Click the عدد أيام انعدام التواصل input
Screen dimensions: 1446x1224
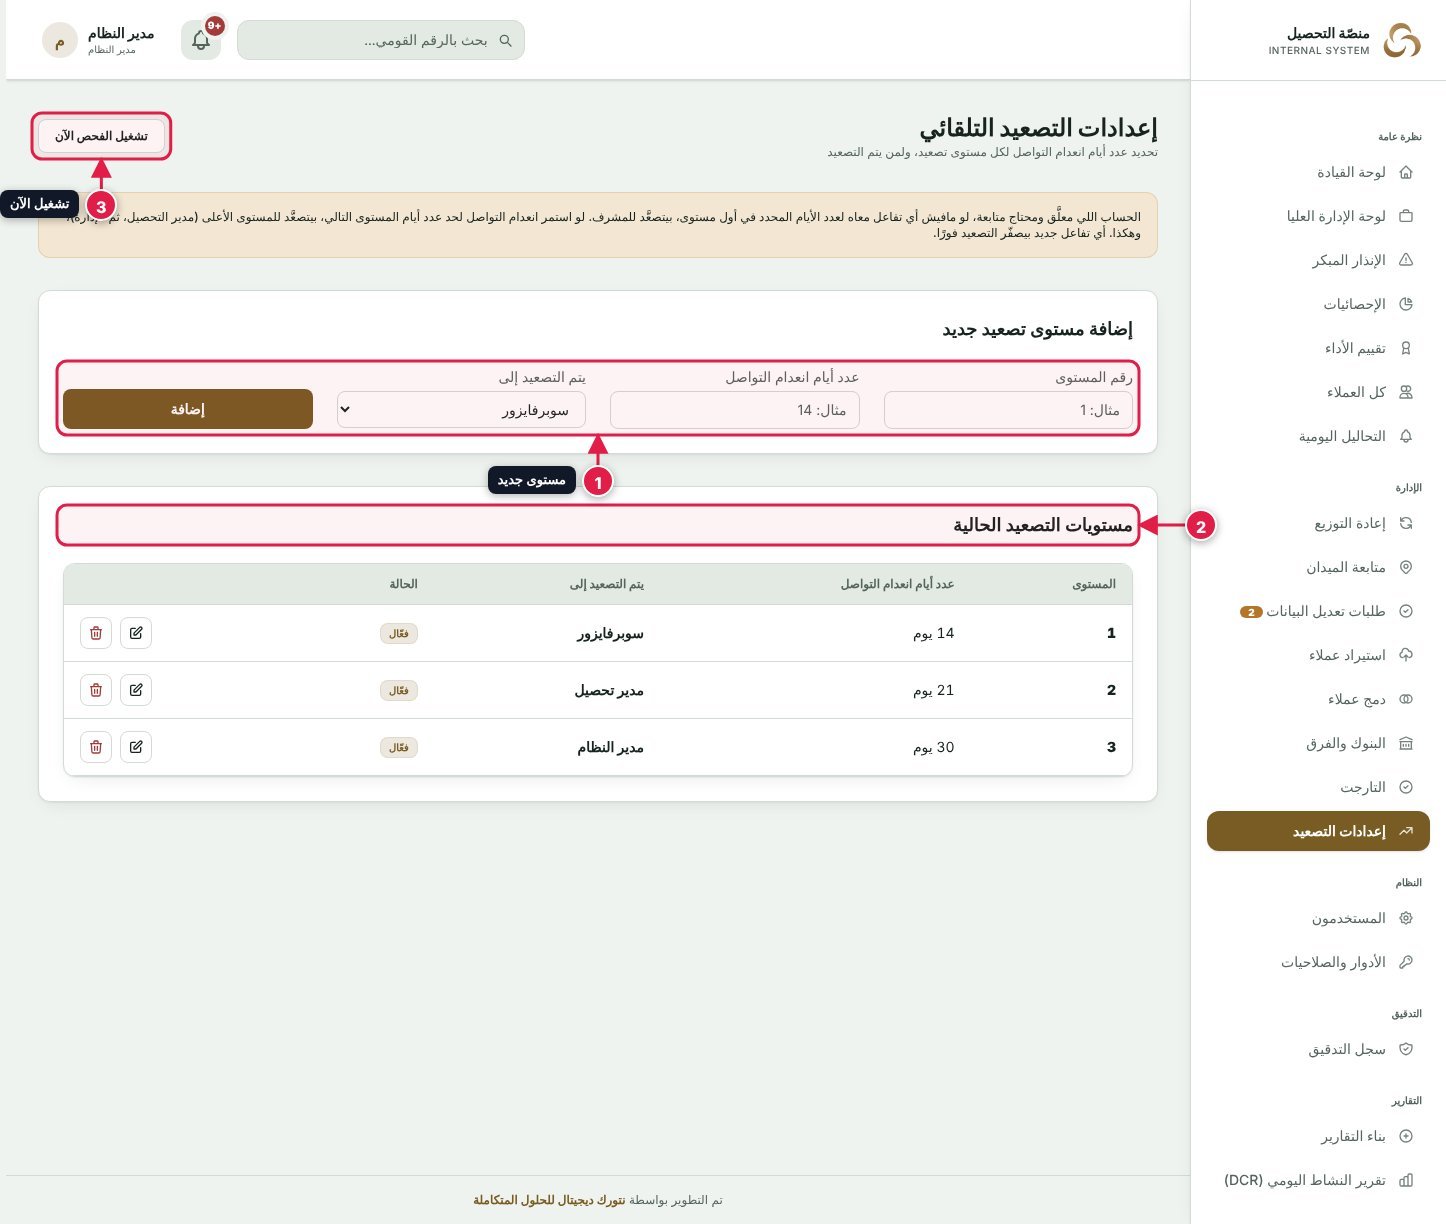tap(735, 410)
